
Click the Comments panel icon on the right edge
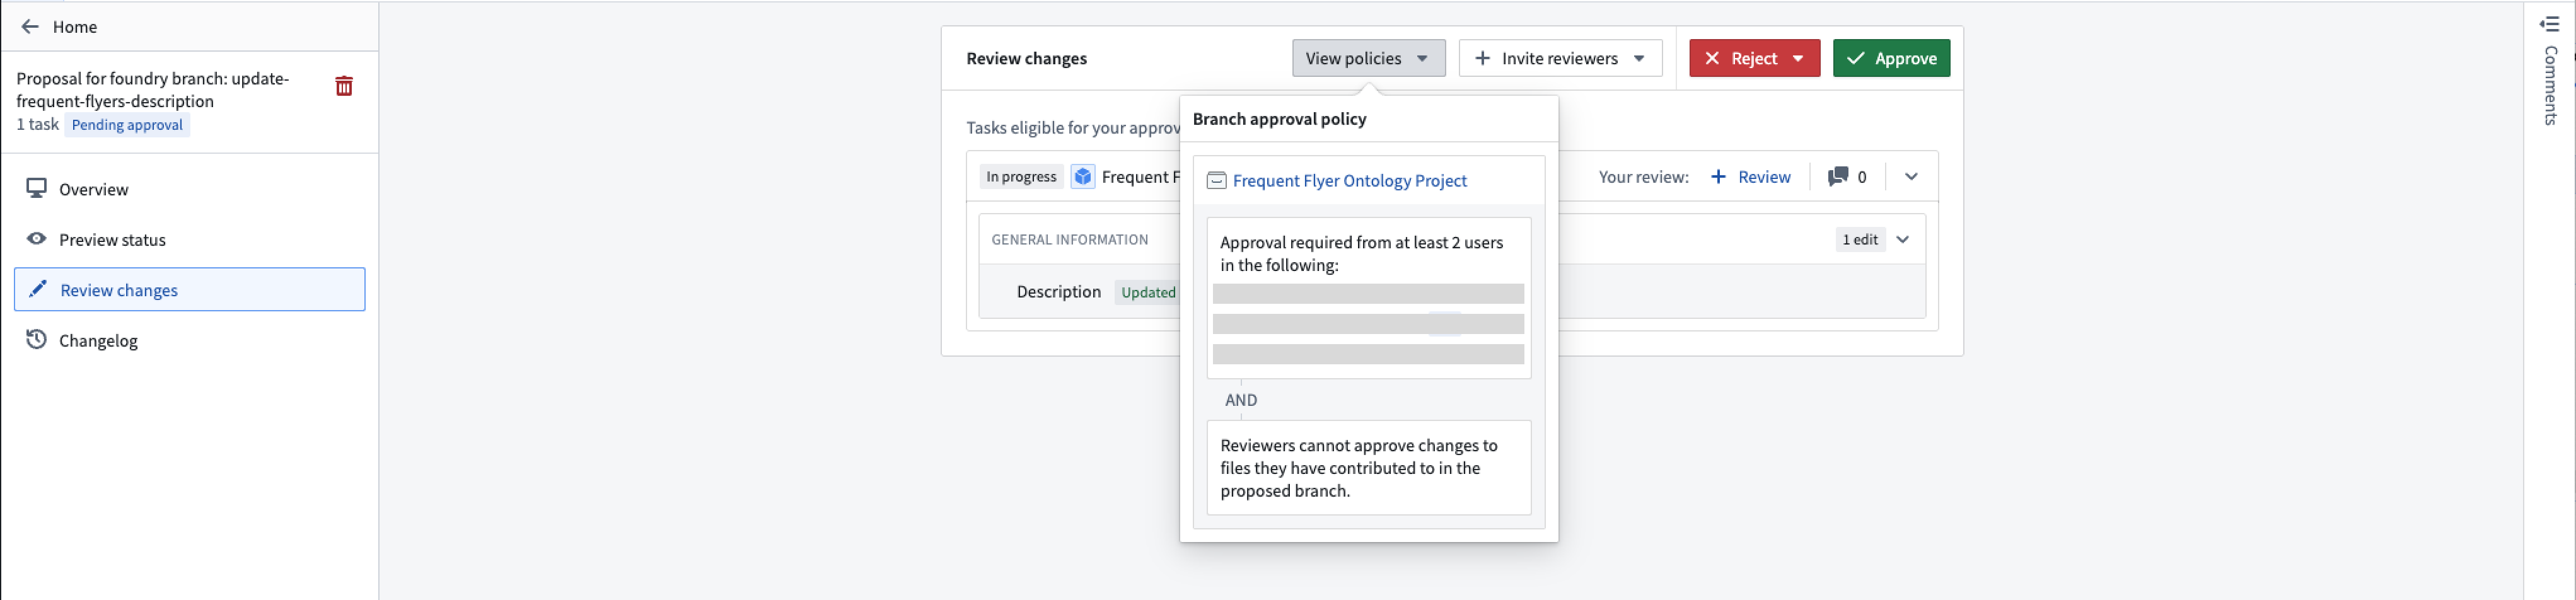tap(2549, 24)
